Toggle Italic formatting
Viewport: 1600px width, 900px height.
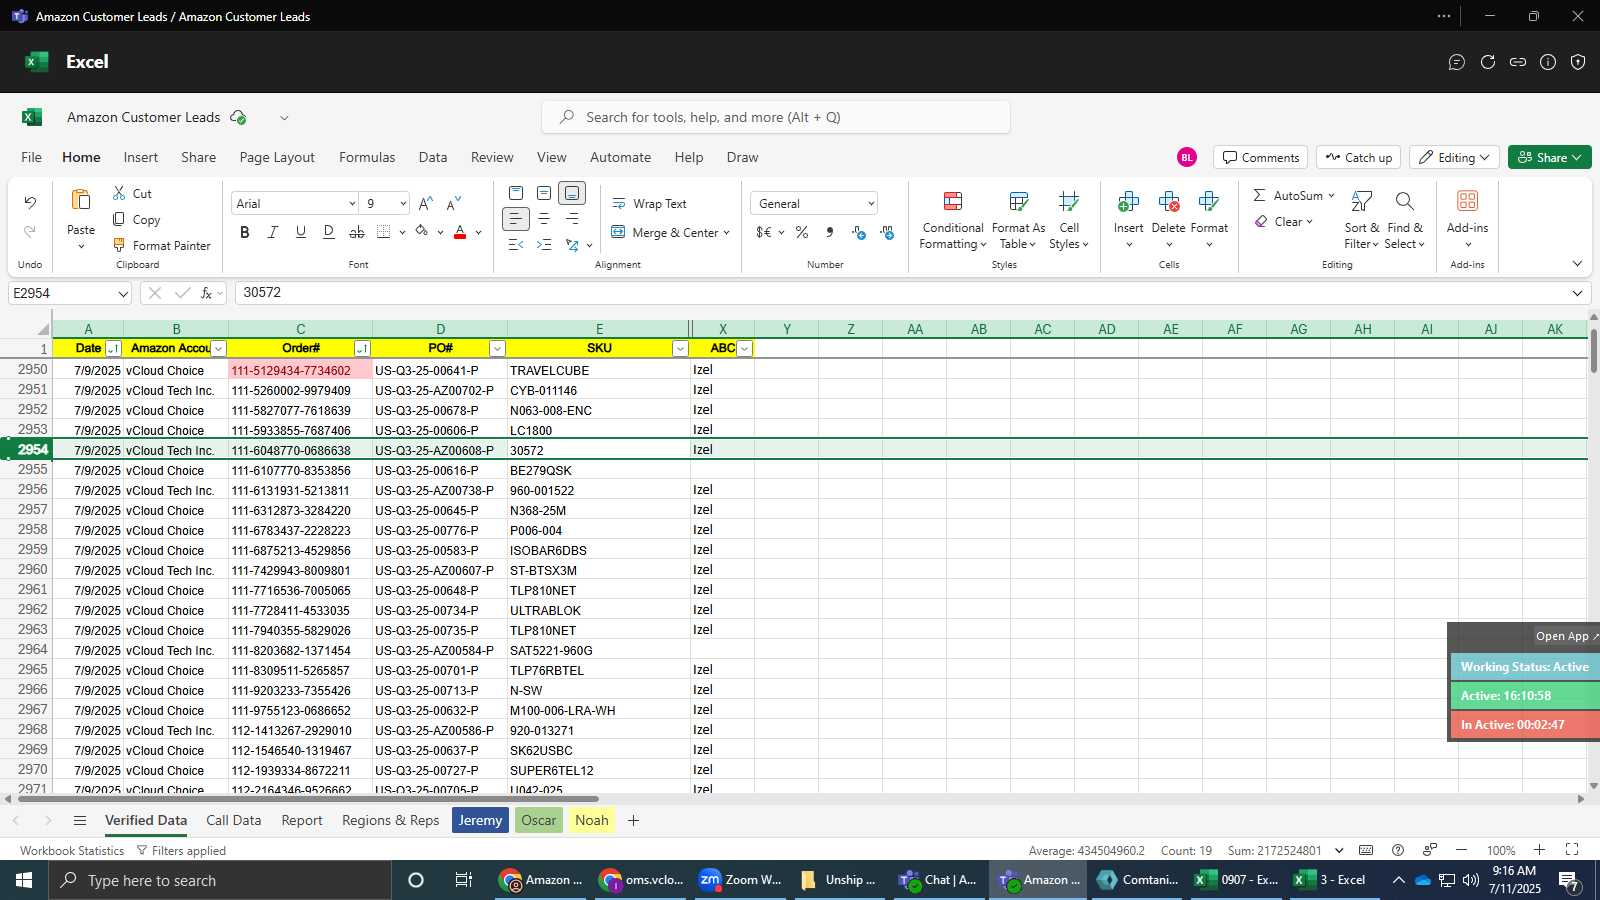click(x=272, y=232)
